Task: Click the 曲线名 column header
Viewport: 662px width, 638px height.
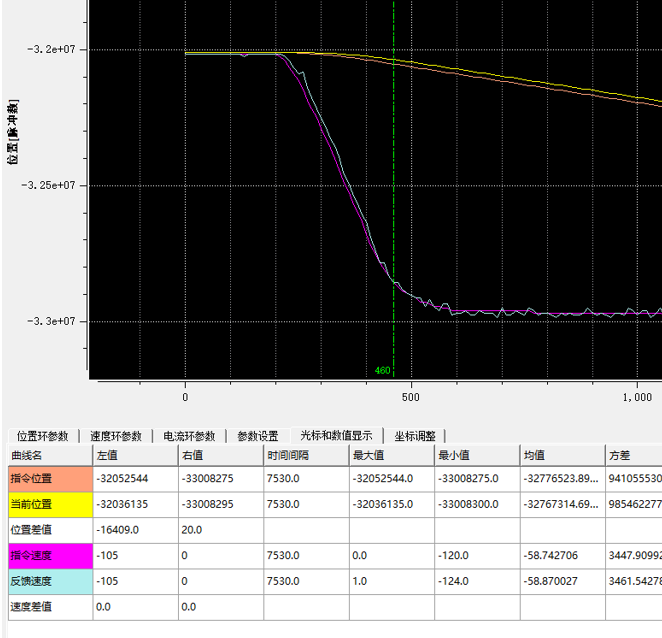Action: pyautogui.click(x=50, y=456)
